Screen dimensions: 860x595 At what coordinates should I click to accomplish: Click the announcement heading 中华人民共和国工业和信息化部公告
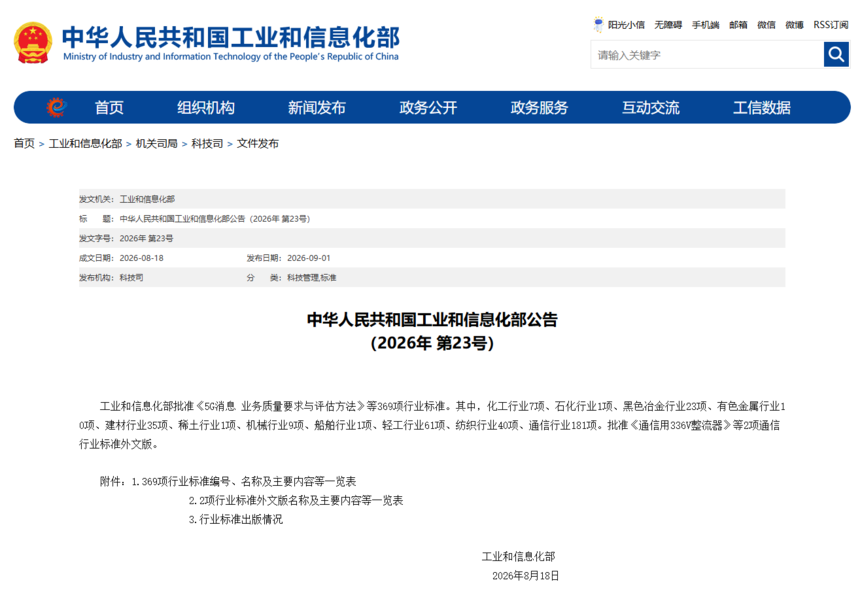click(432, 320)
